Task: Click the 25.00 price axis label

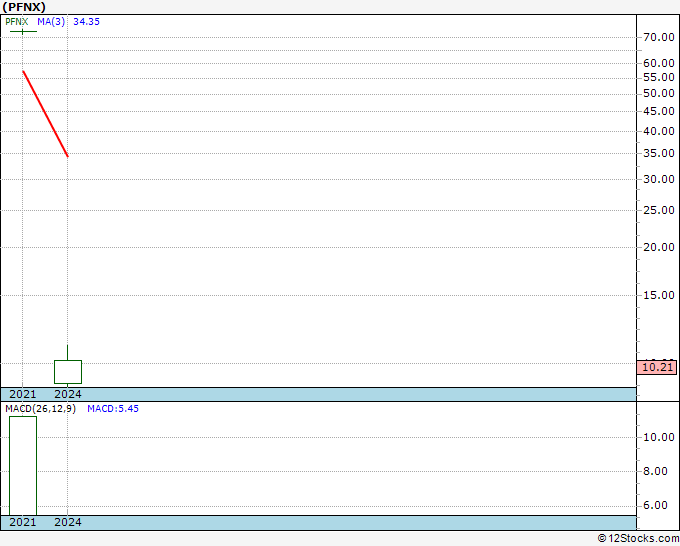Action: (x=659, y=210)
